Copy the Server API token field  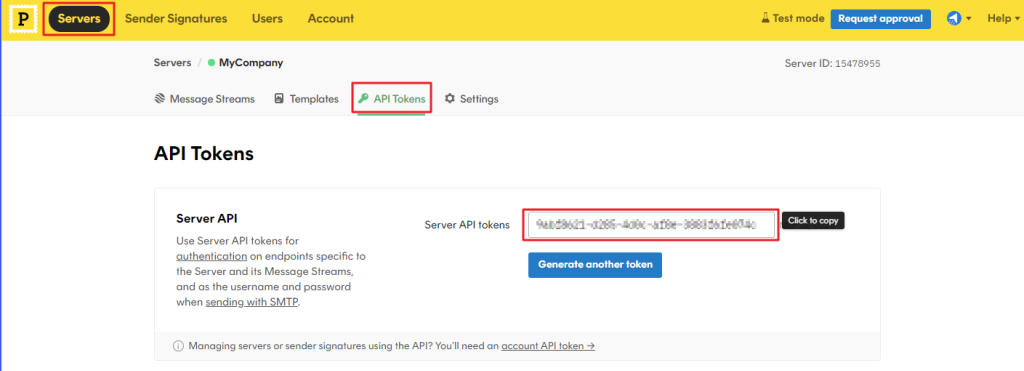coord(651,225)
